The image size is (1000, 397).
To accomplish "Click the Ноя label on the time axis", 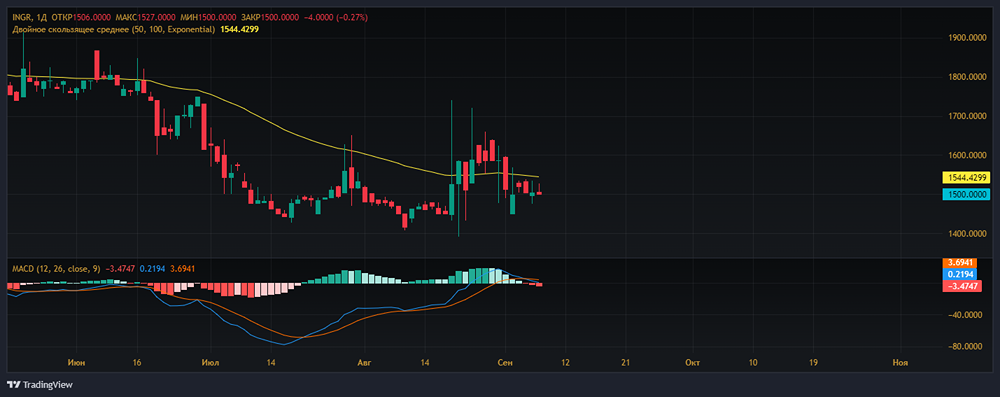I will 900,363.
